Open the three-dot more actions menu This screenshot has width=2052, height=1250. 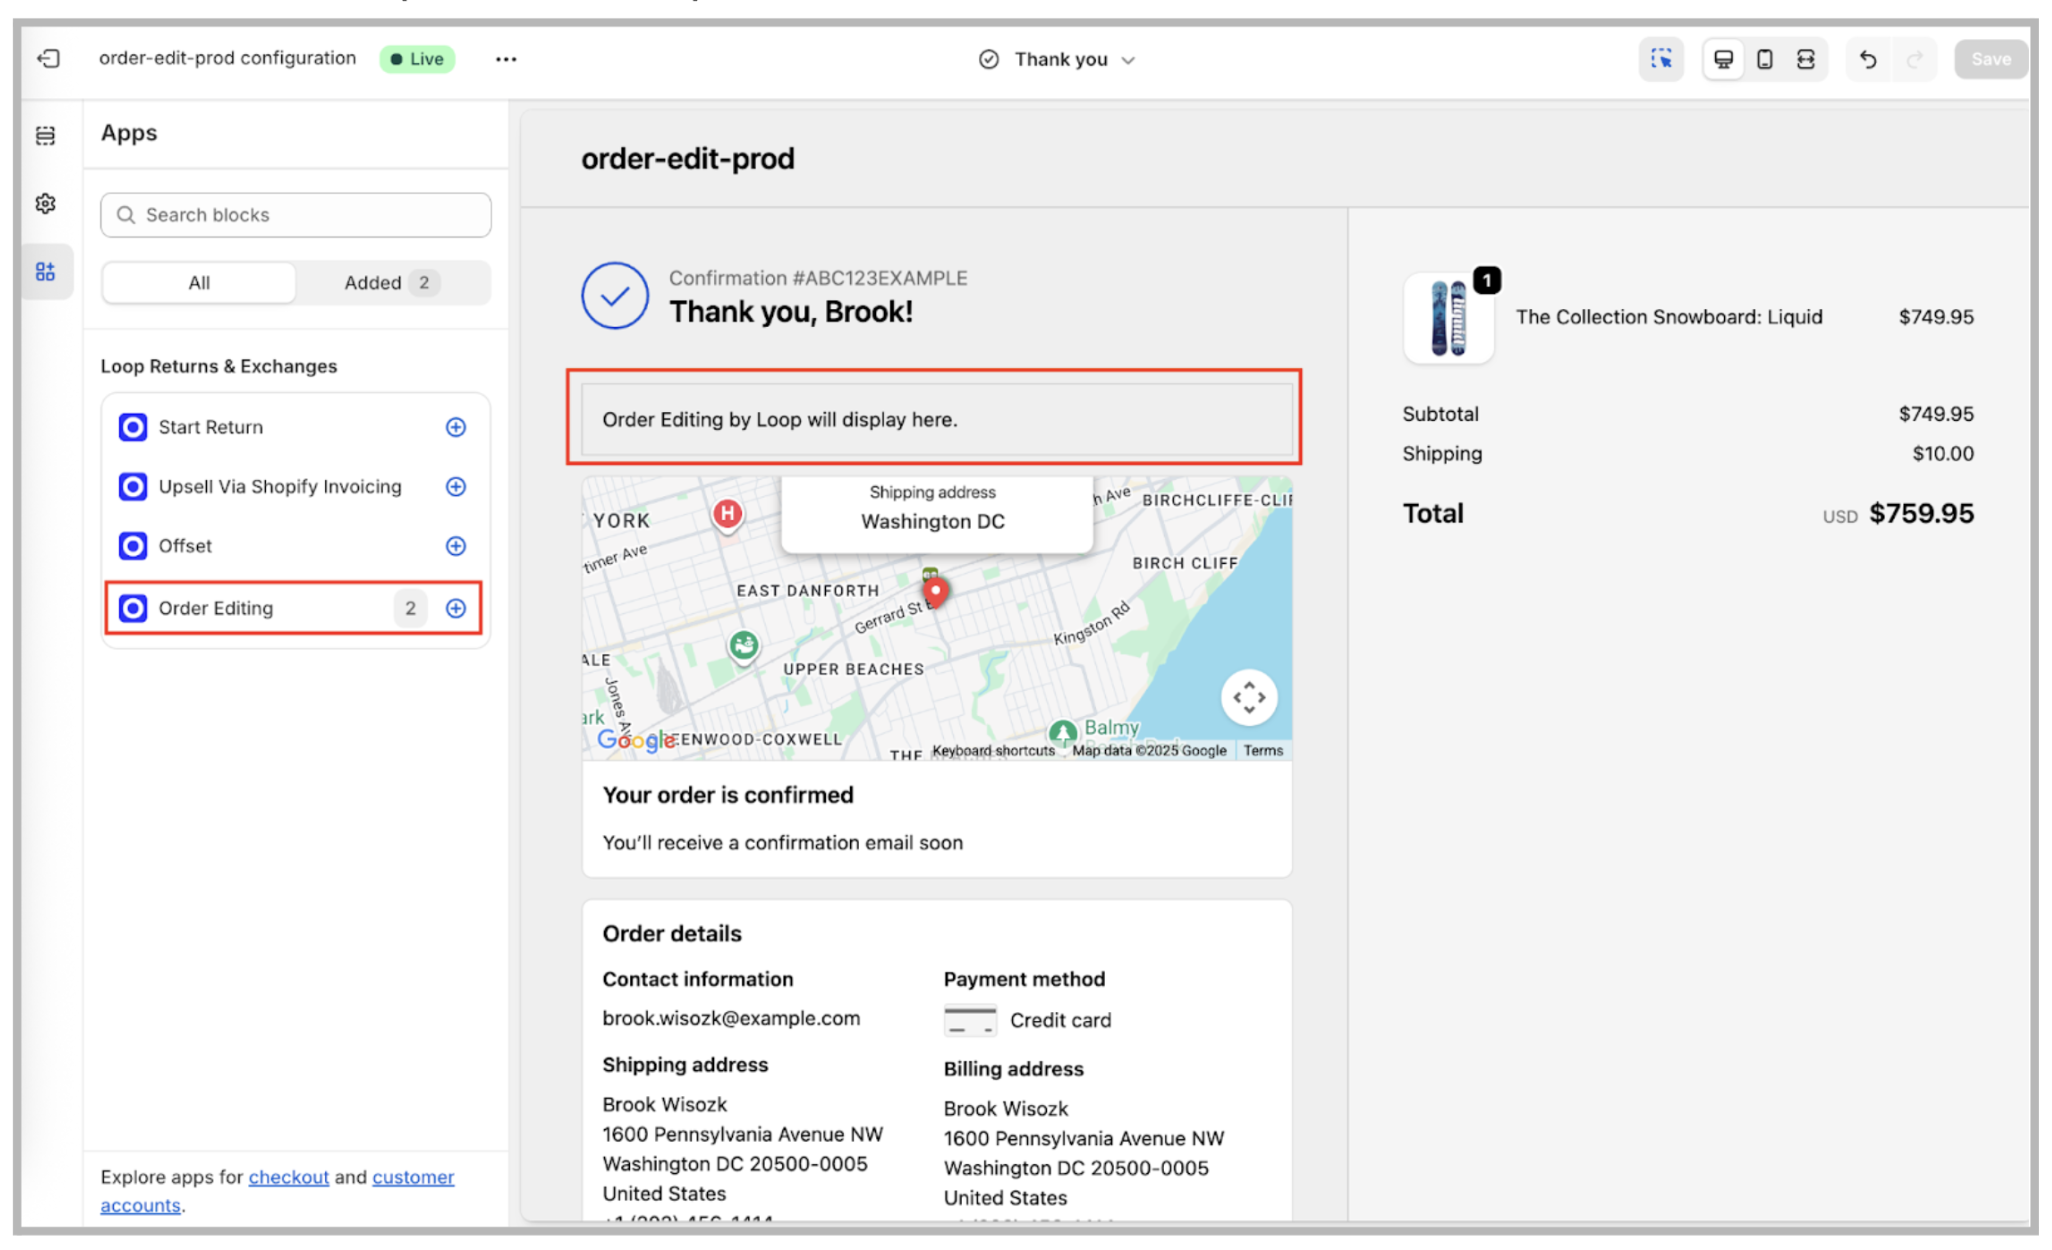coord(506,59)
